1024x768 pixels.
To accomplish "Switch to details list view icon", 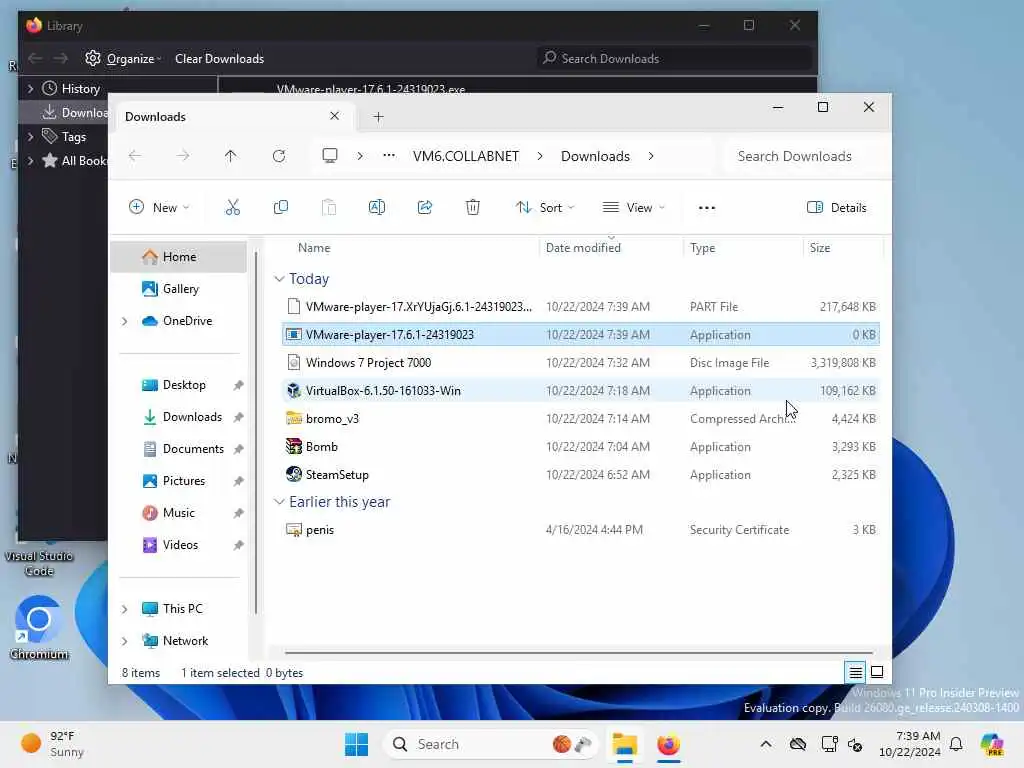I will click(856, 671).
